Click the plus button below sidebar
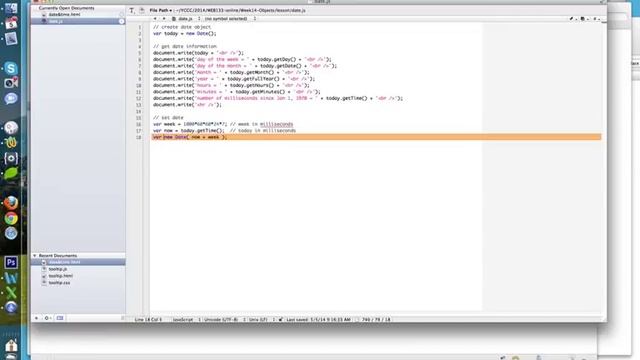 click(36, 318)
